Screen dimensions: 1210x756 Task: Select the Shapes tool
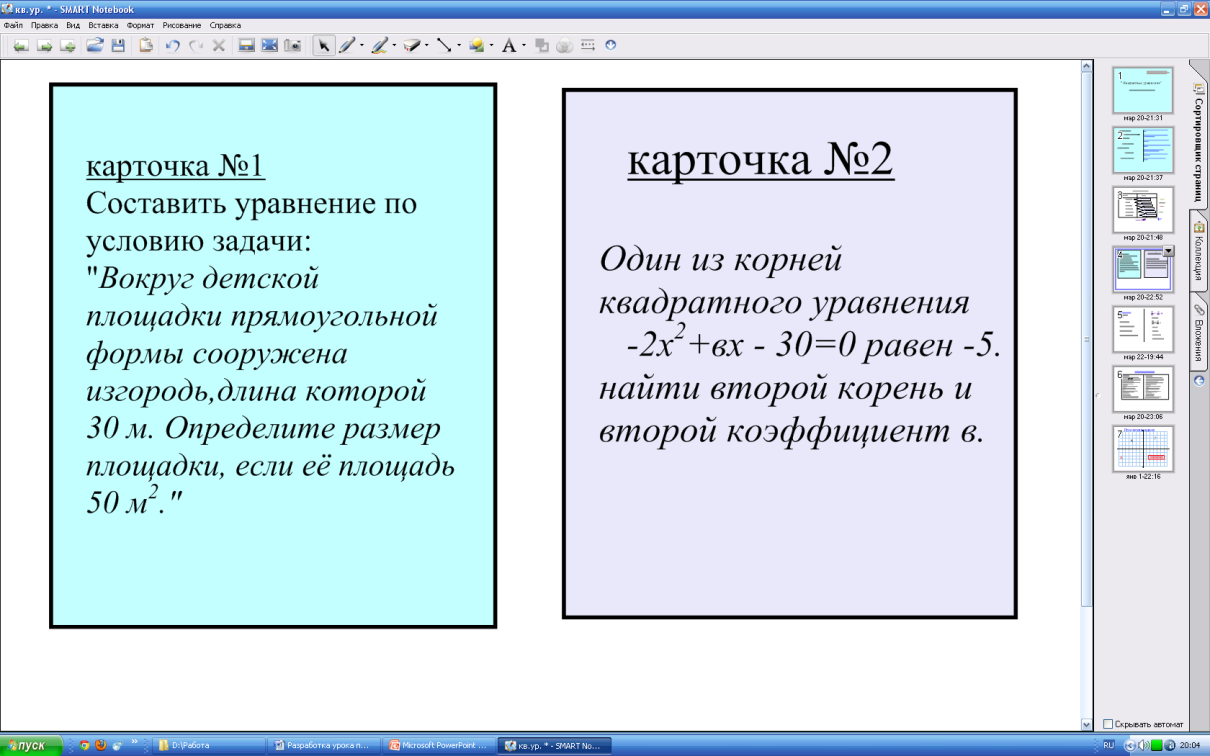pyautogui.click(x=477, y=45)
